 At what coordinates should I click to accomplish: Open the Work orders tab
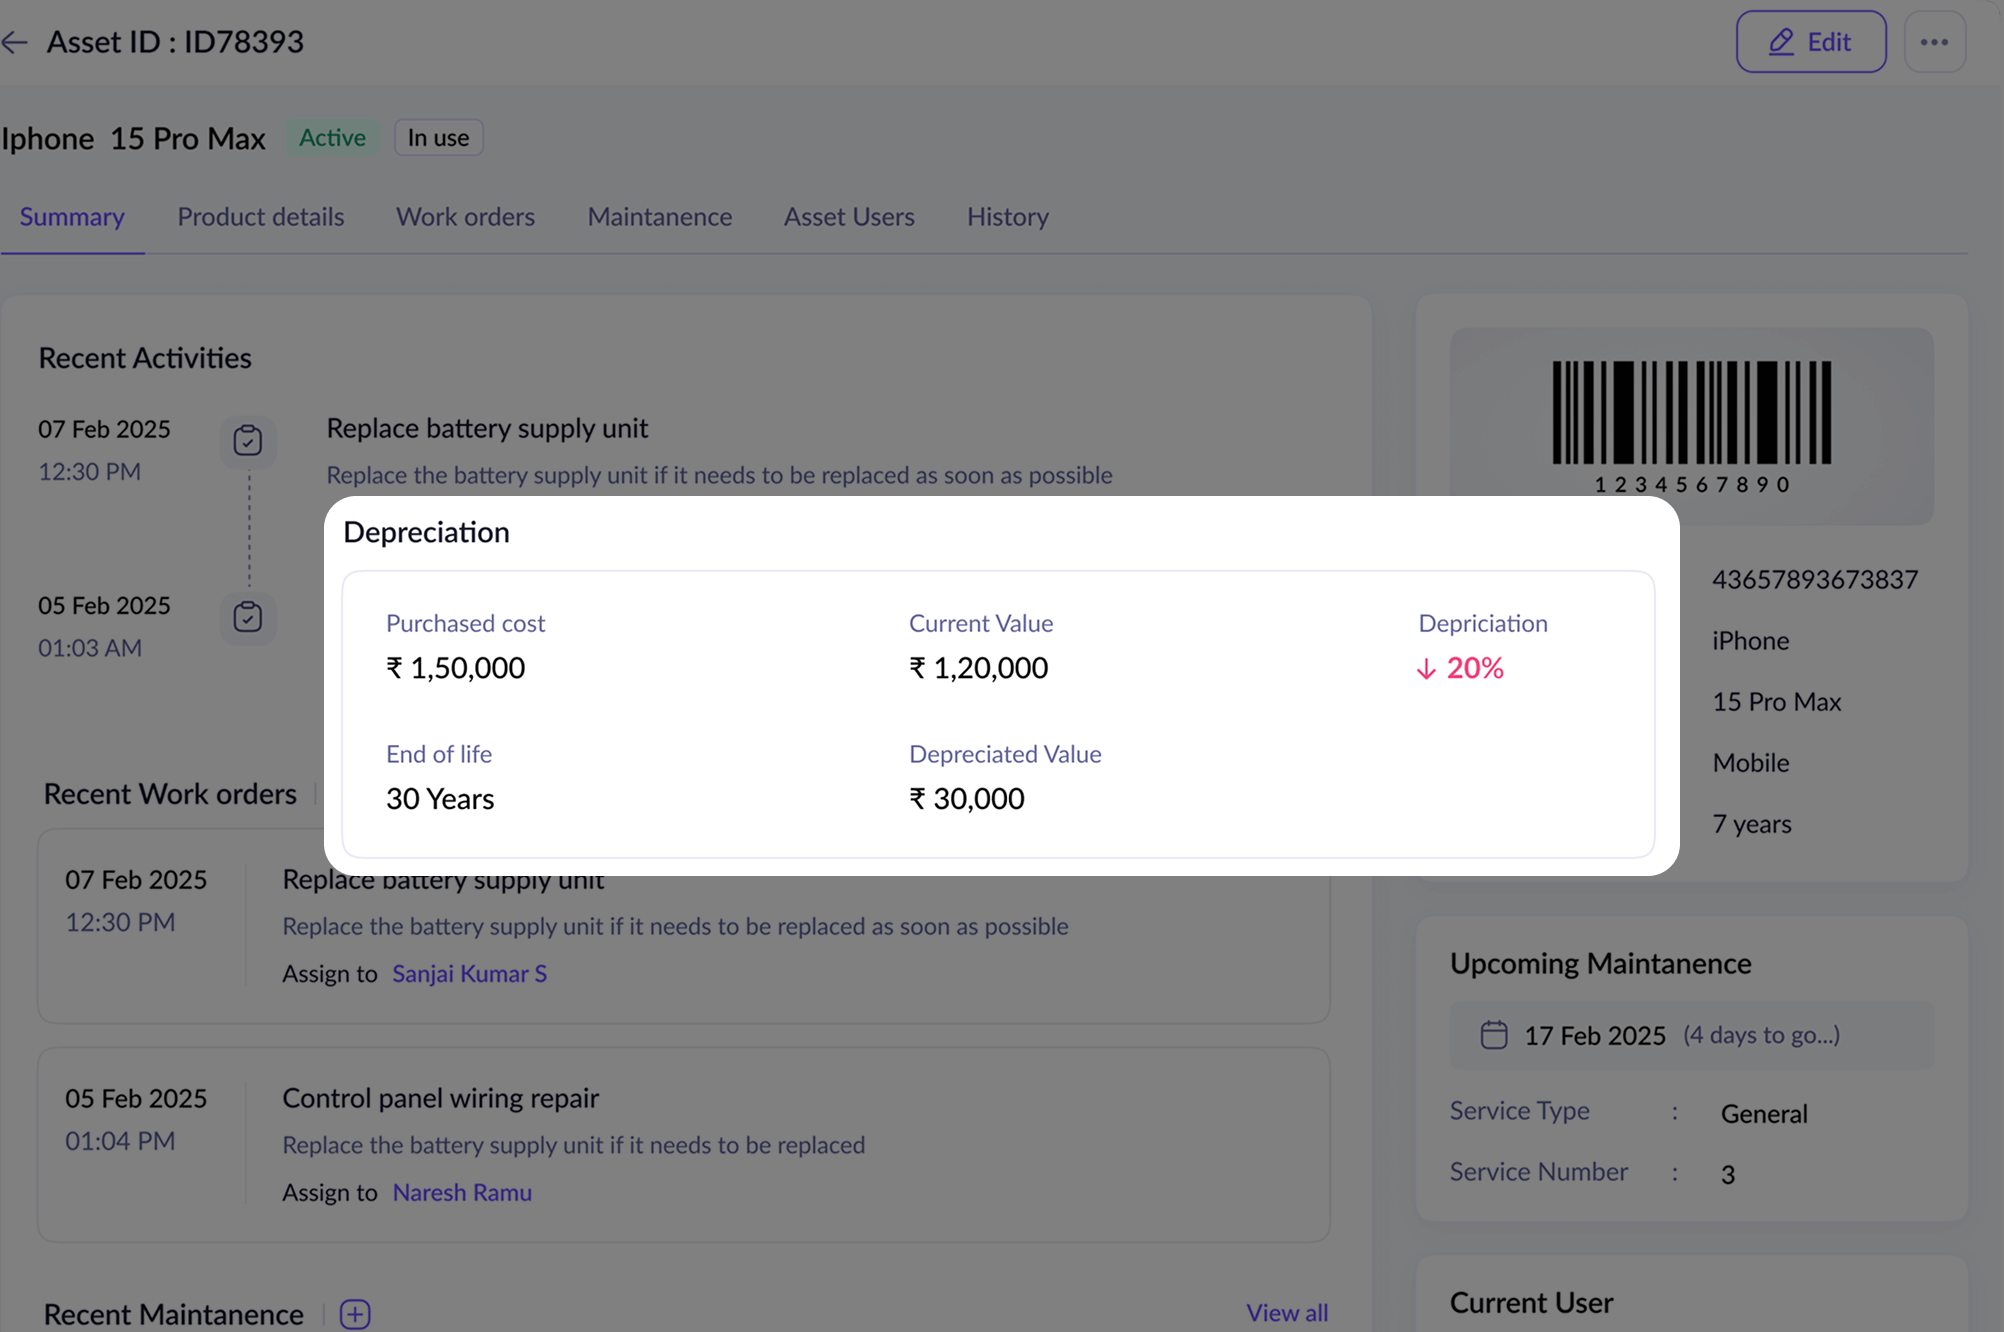(x=465, y=217)
